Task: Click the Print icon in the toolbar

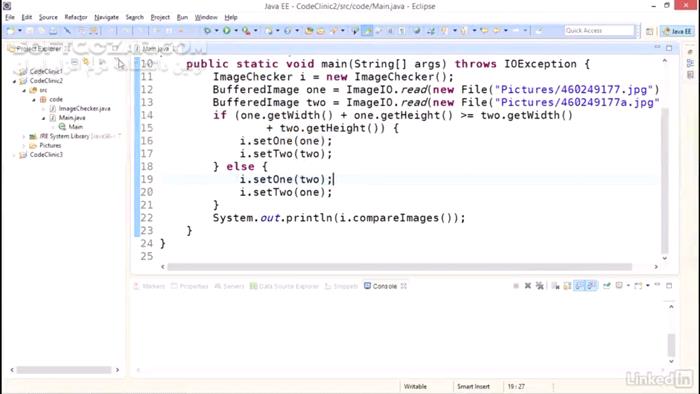Action: click(53, 30)
